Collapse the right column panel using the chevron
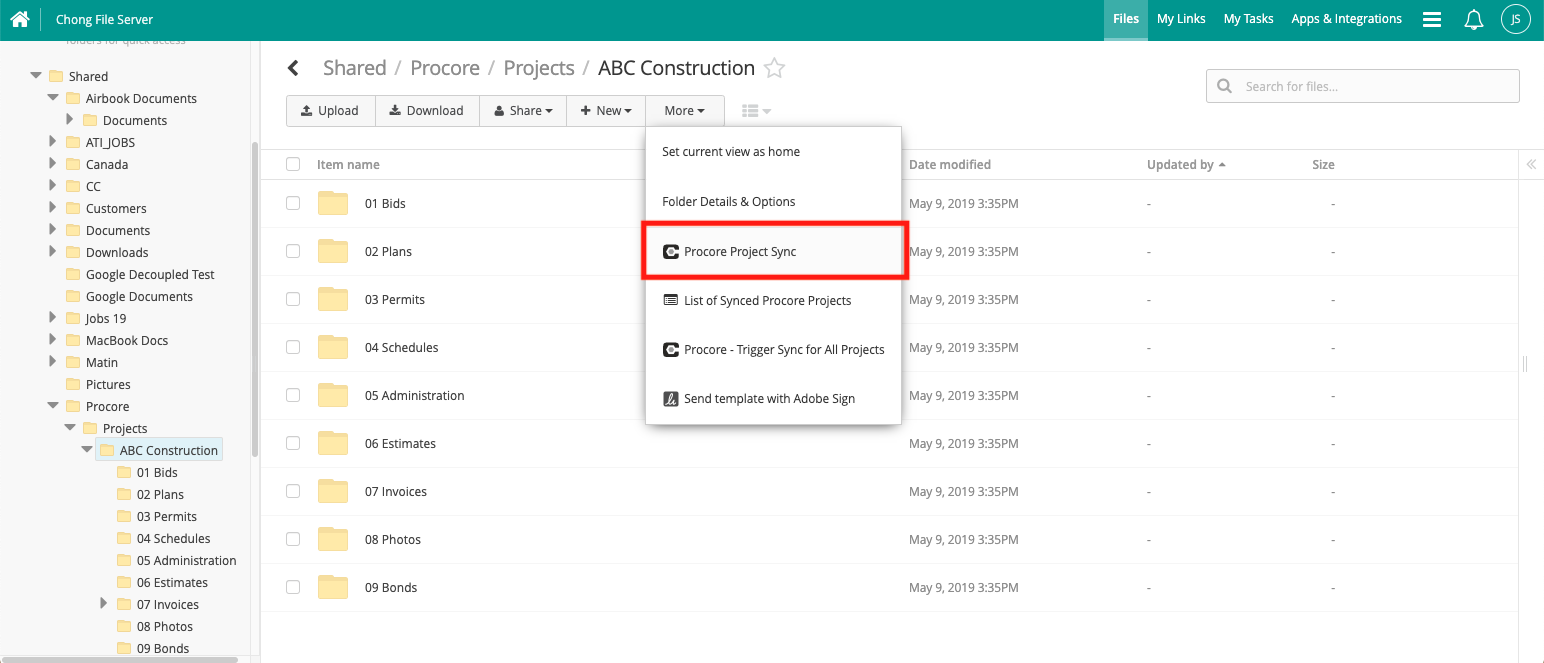1544x663 pixels. pyautogui.click(x=1531, y=164)
